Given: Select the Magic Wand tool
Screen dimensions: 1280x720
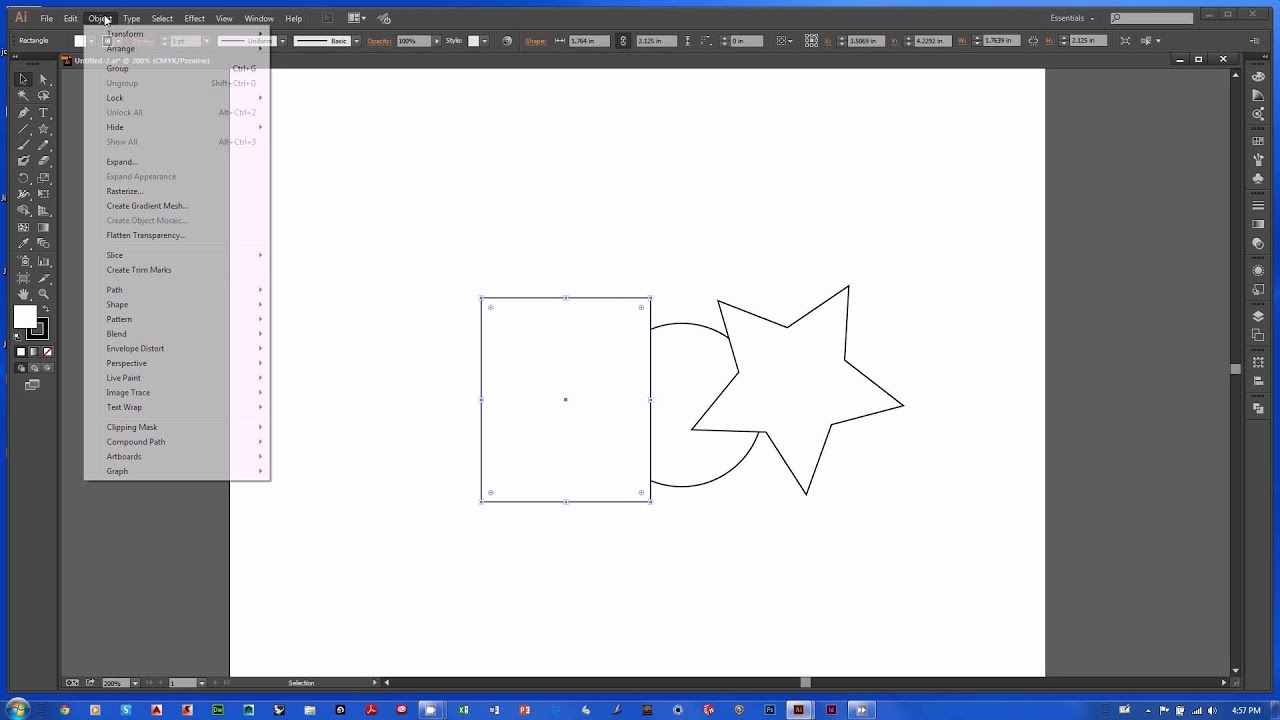Looking at the screenshot, I should [24, 96].
